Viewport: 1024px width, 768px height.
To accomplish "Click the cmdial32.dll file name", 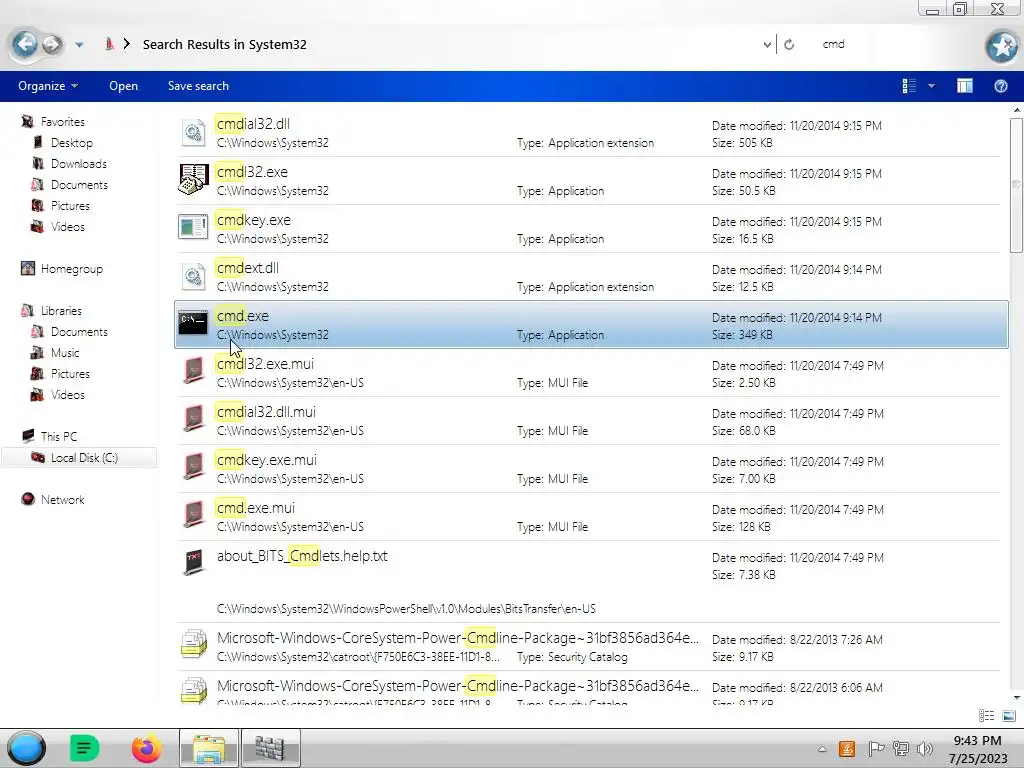I will 253,124.
